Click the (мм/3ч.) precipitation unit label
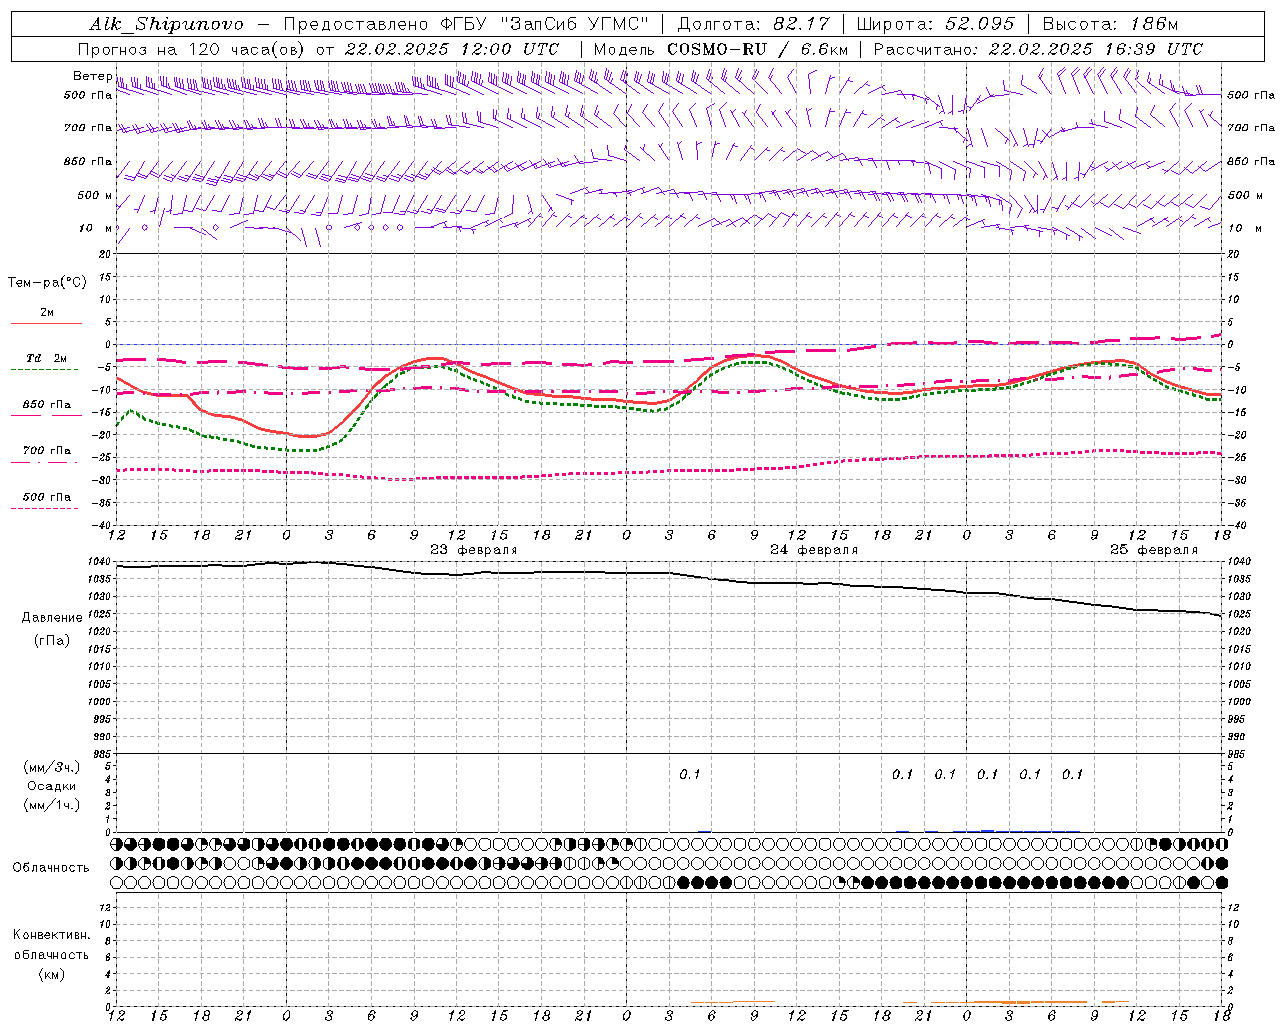 point(53,767)
